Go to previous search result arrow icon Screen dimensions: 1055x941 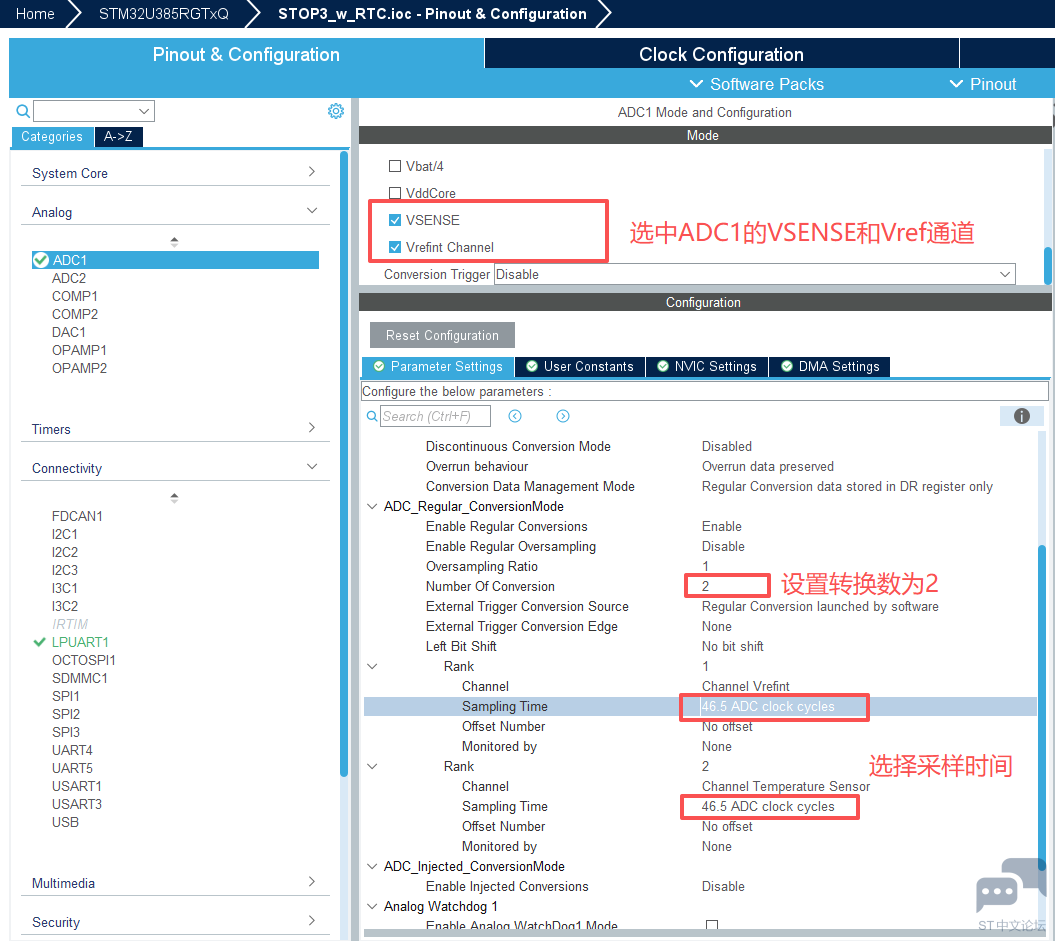point(515,416)
